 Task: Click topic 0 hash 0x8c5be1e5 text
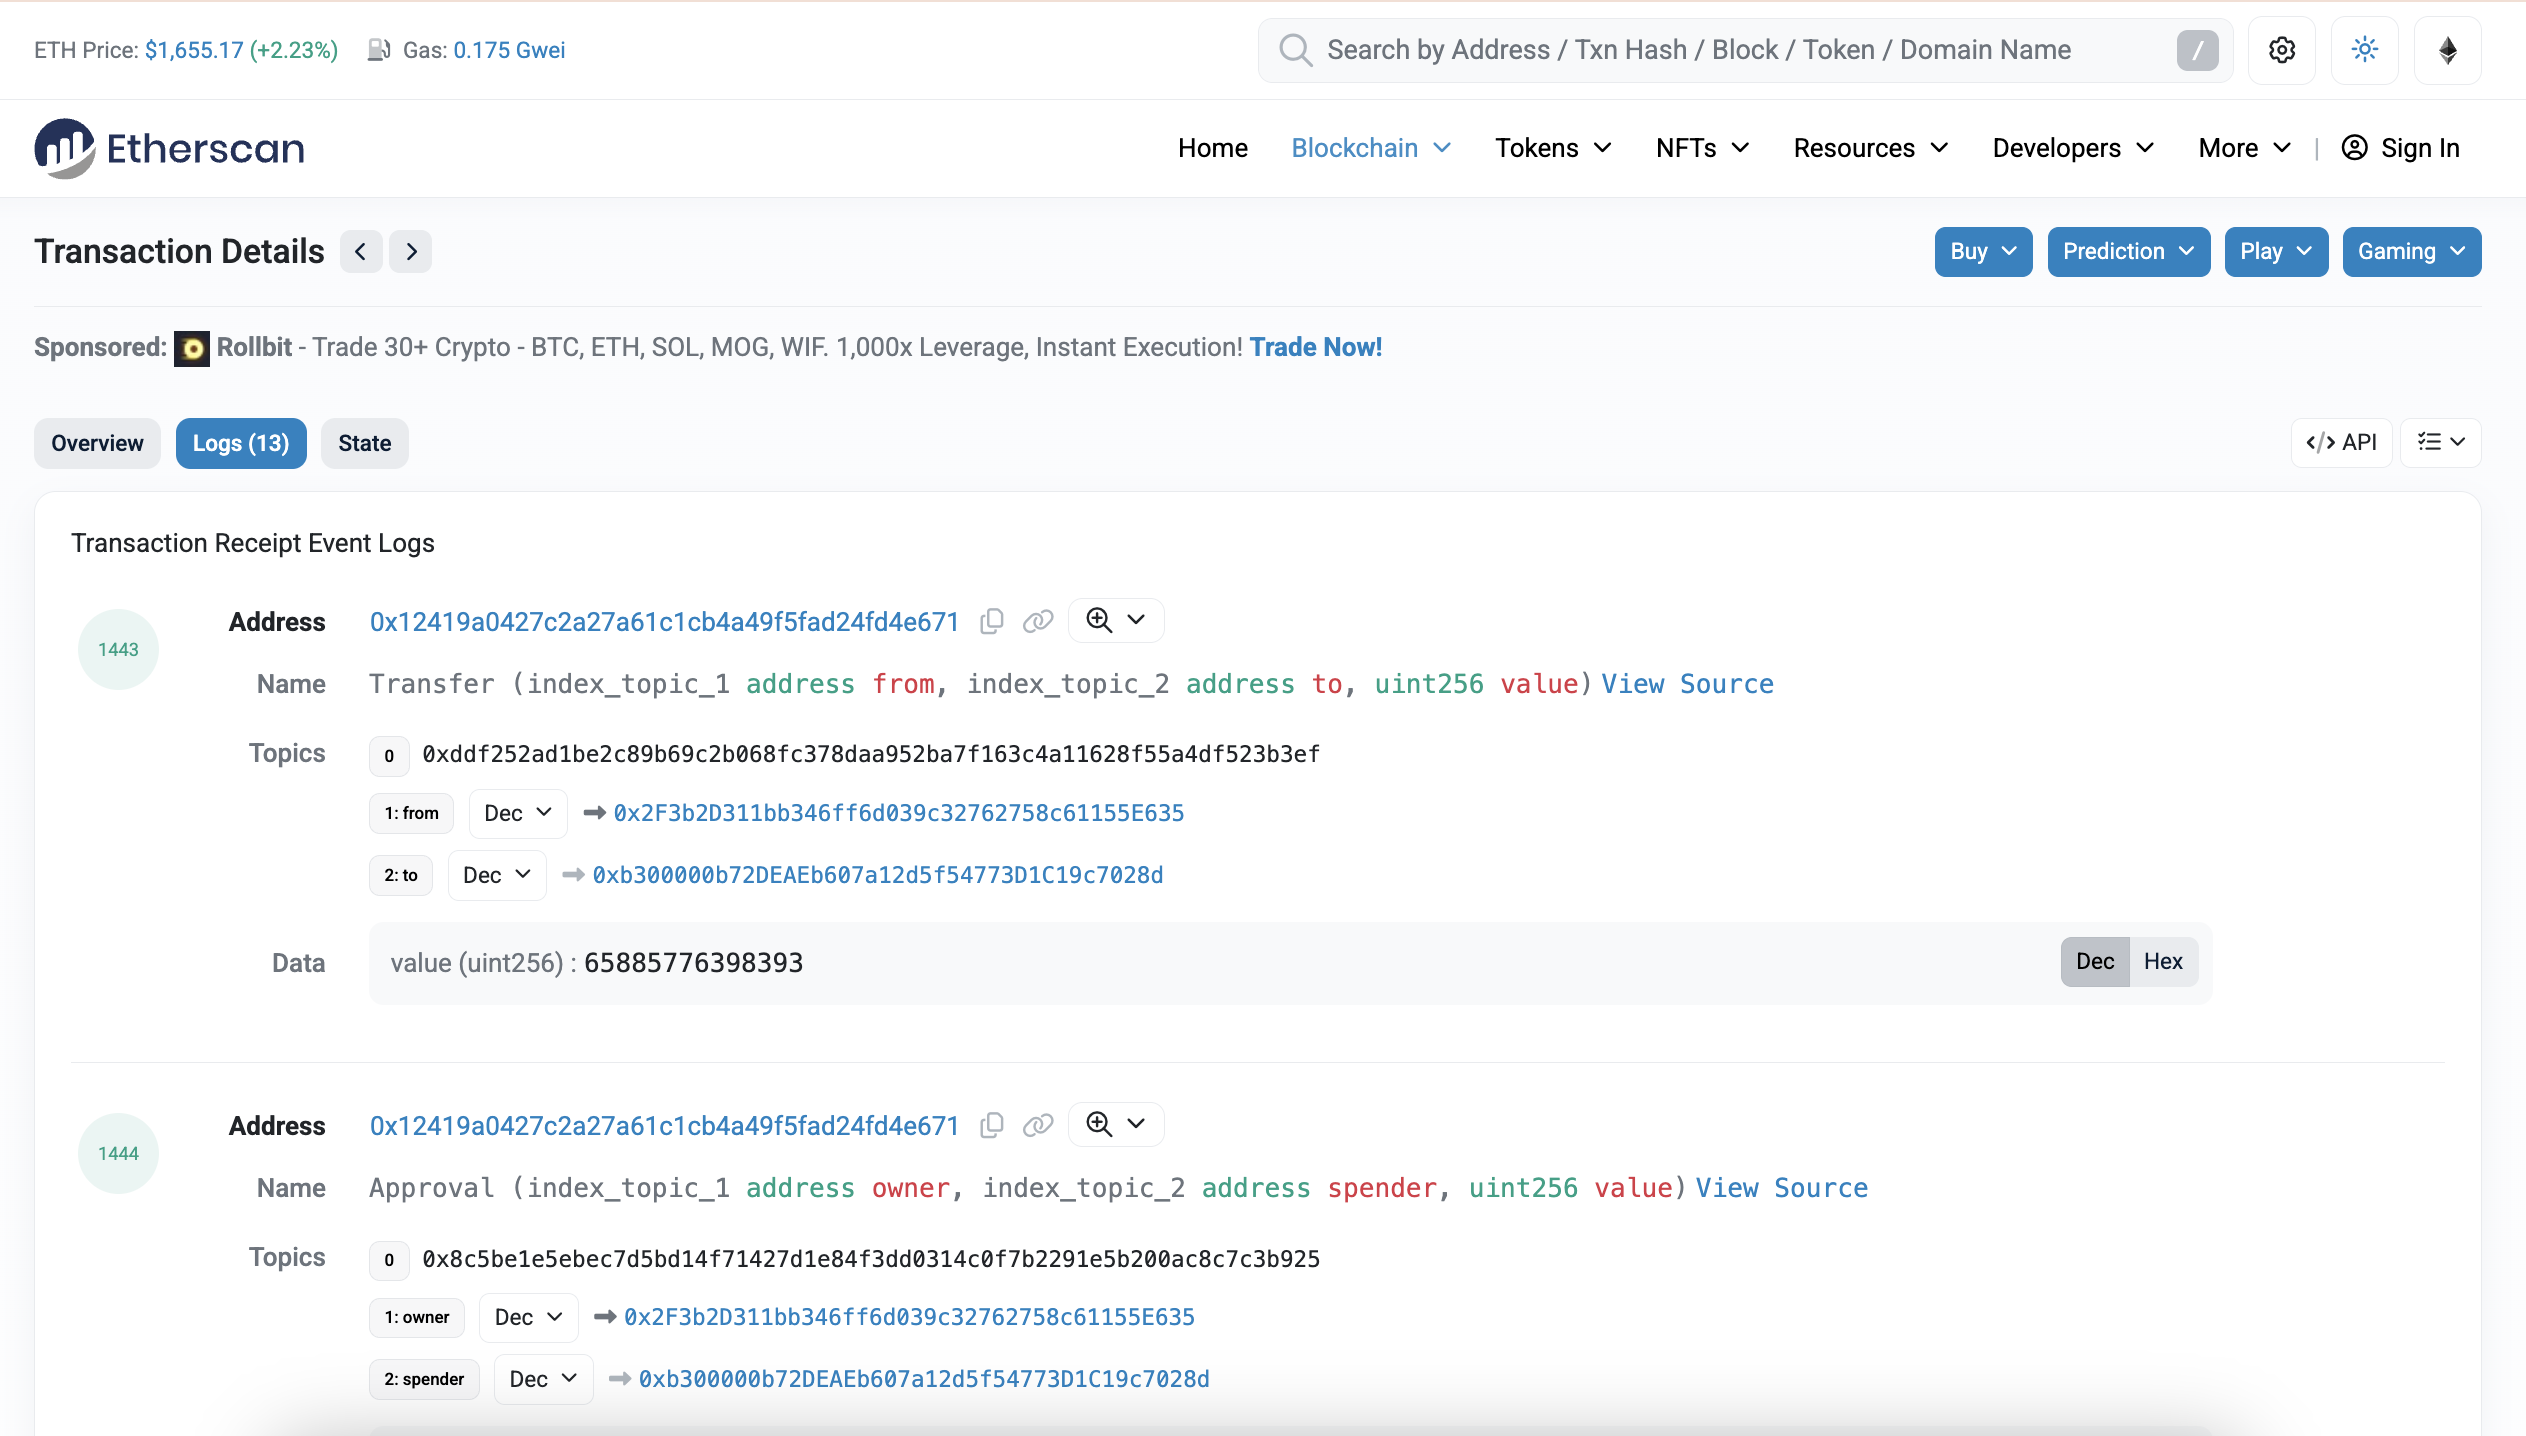870,1259
